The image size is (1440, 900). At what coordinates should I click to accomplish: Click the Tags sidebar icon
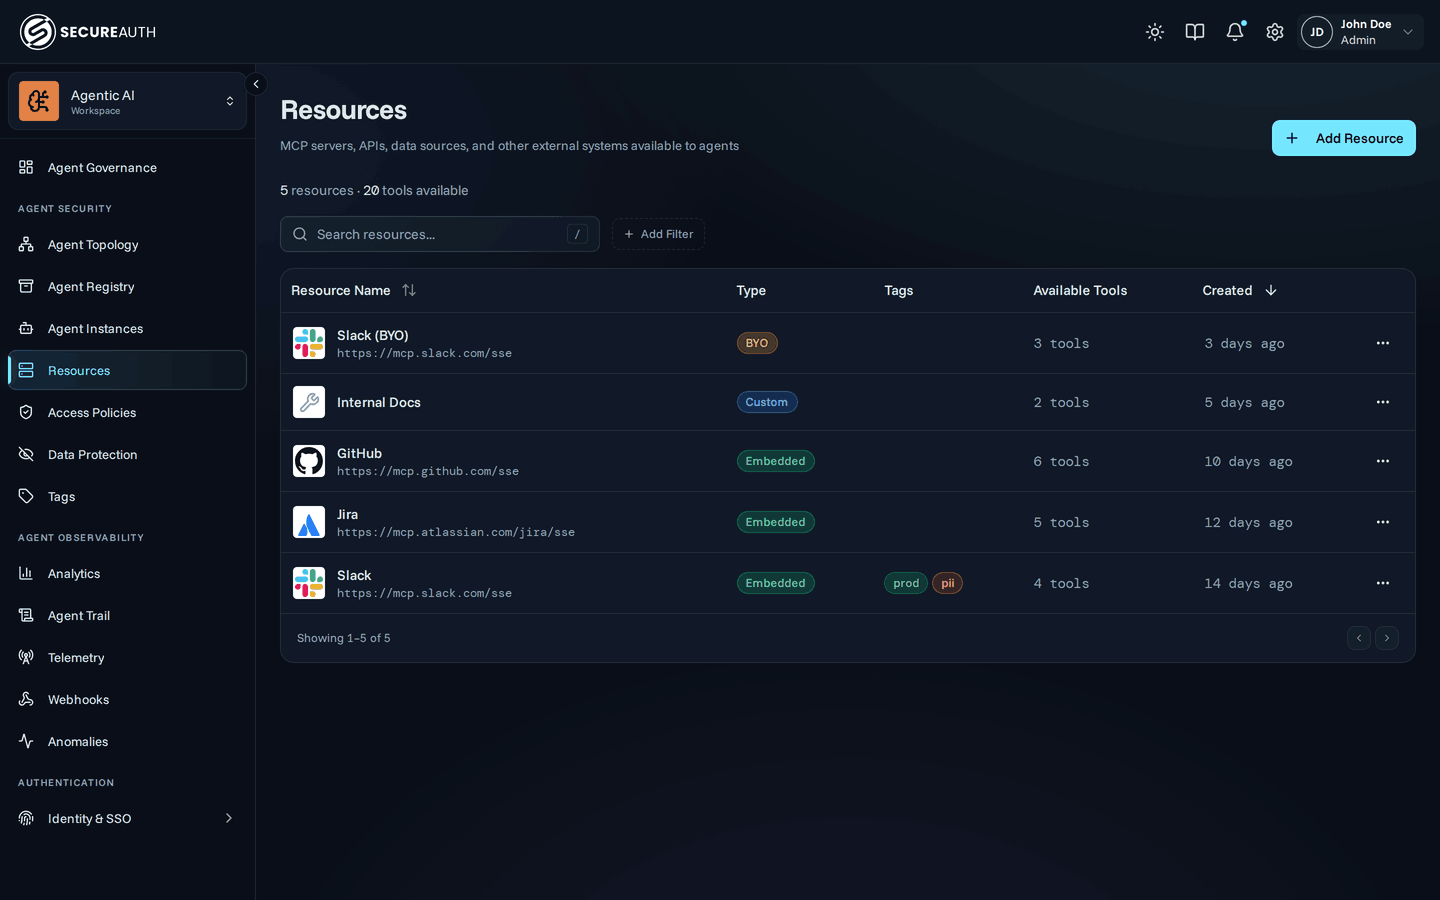[x=26, y=496]
